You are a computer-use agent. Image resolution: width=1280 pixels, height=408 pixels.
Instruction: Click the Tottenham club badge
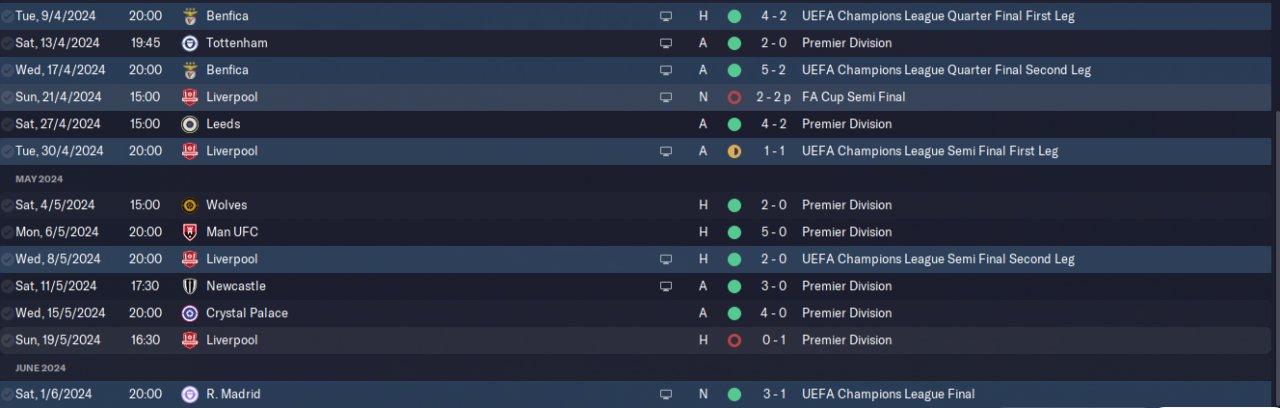click(x=190, y=43)
